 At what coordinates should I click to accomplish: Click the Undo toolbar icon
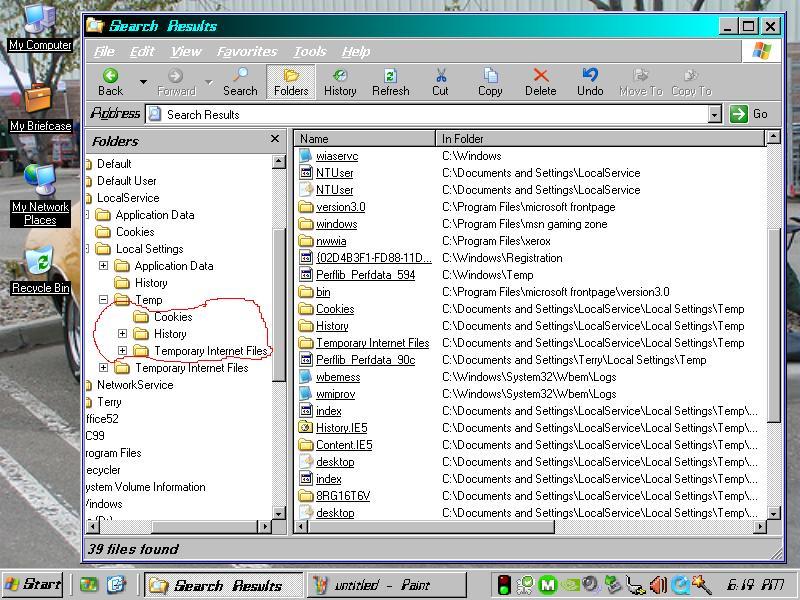coord(590,76)
